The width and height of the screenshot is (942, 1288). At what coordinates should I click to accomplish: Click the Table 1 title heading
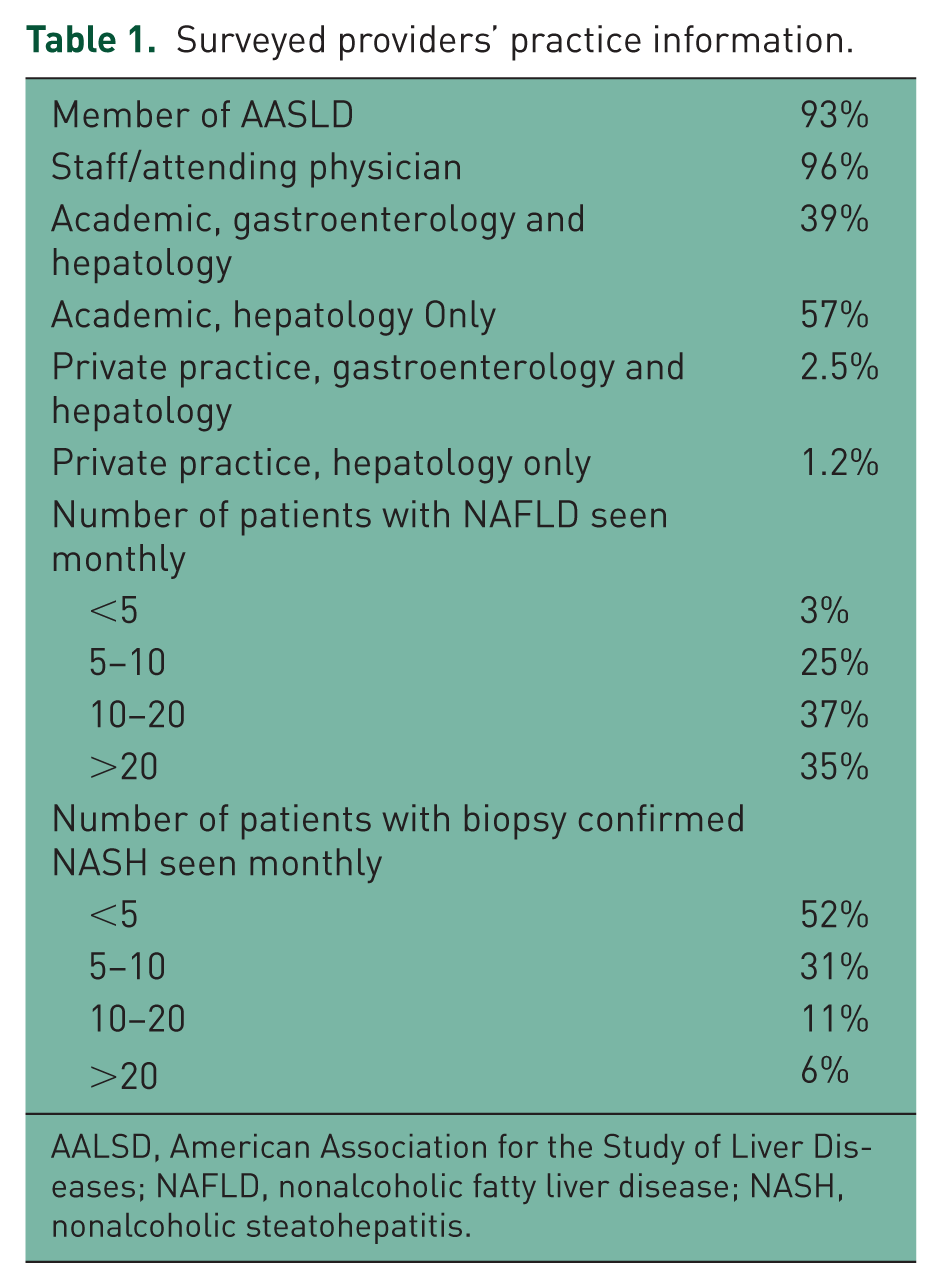click(x=439, y=43)
